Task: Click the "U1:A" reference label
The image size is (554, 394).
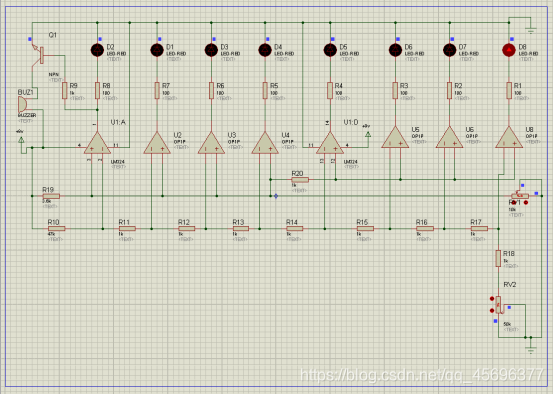Action: pyautogui.click(x=118, y=122)
